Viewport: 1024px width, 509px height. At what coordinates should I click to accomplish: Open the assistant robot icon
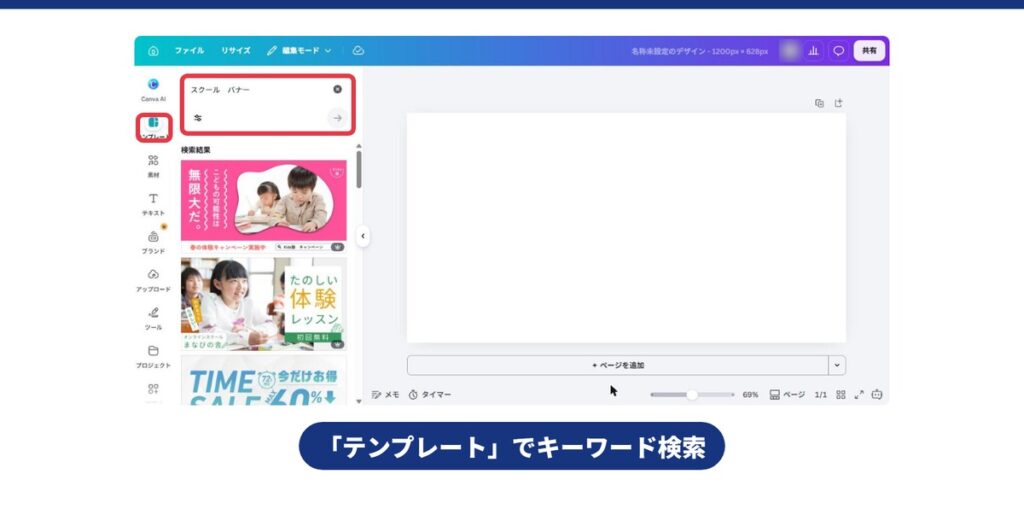tap(877, 395)
